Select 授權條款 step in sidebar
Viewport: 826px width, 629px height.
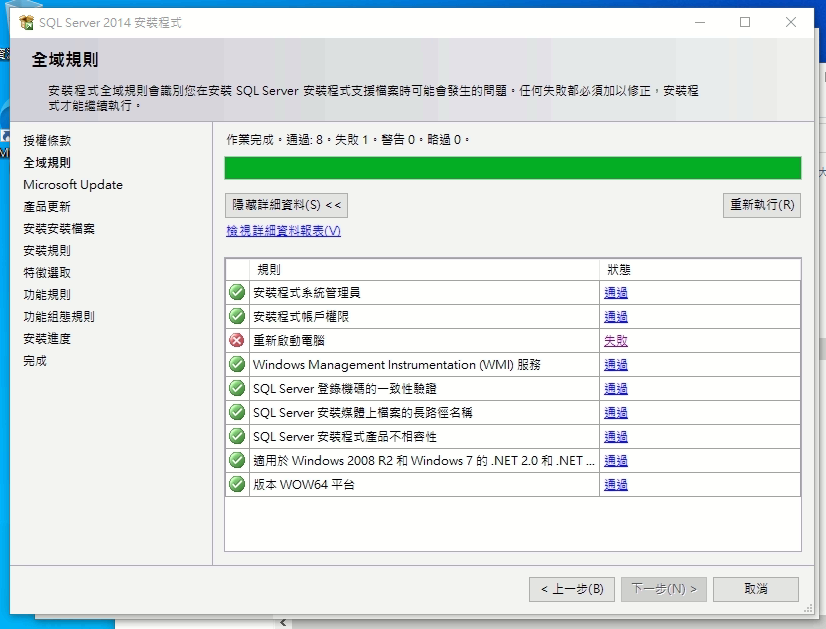pyautogui.click(x=47, y=141)
